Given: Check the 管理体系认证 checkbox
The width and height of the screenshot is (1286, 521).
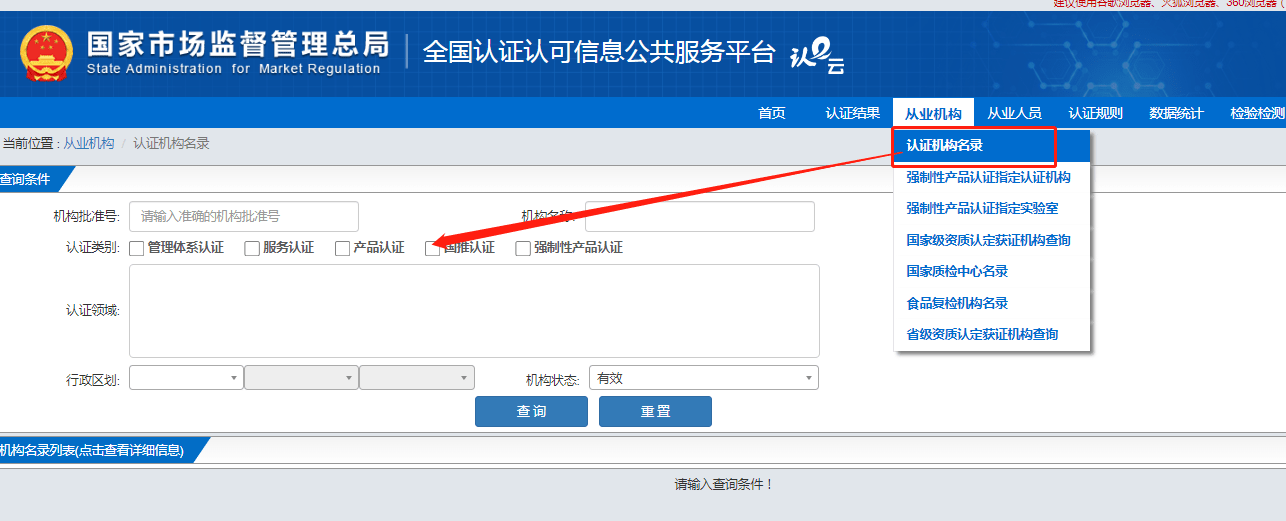Looking at the screenshot, I should pos(137,248).
